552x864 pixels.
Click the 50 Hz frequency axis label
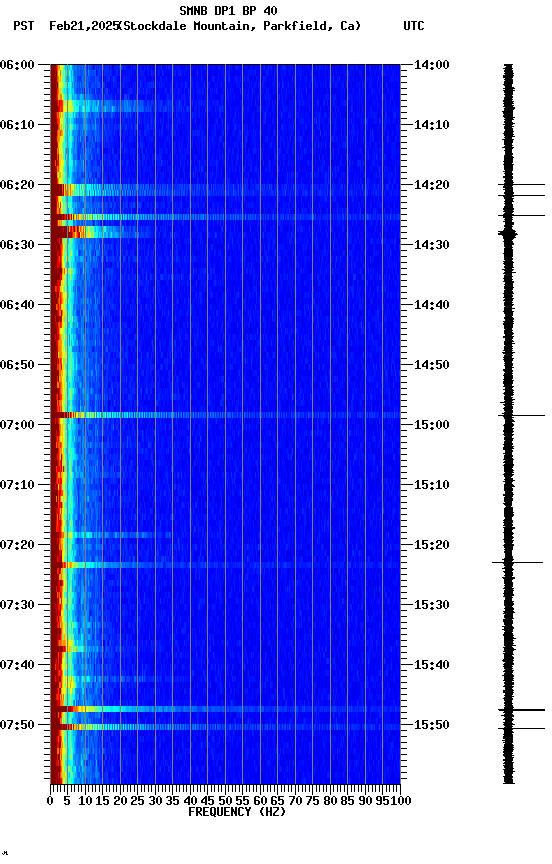[225, 801]
